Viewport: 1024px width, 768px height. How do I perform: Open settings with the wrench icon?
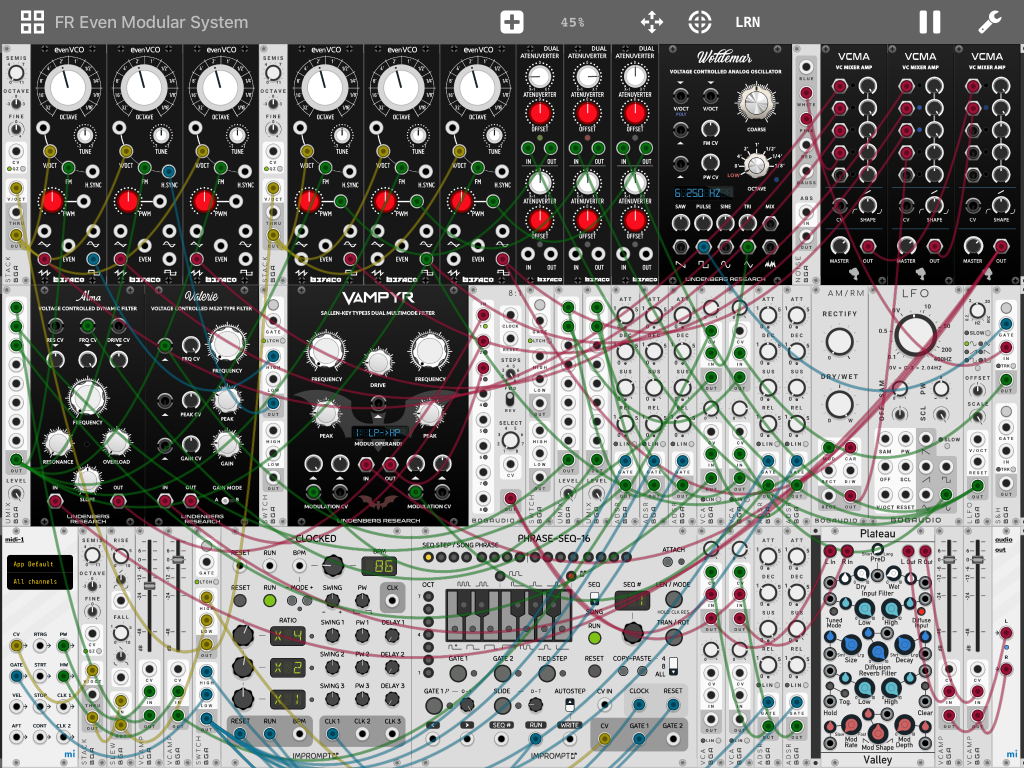[x=989, y=22]
